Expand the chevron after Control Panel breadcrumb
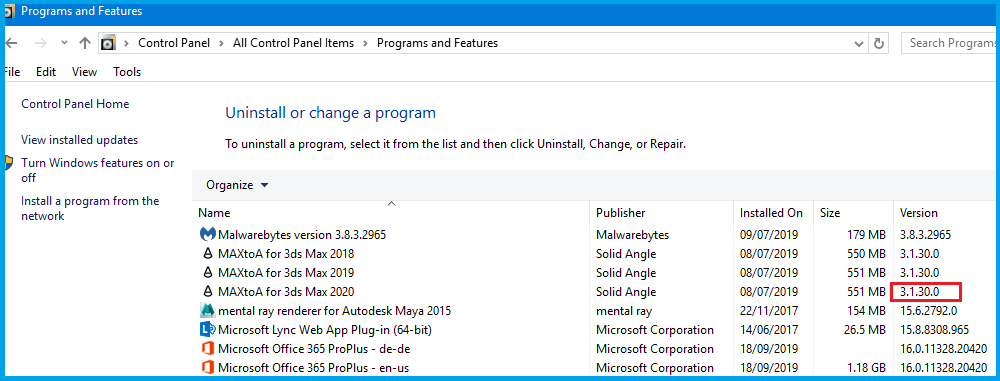The height and width of the screenshot is (381, 1000). coord(221,43)
